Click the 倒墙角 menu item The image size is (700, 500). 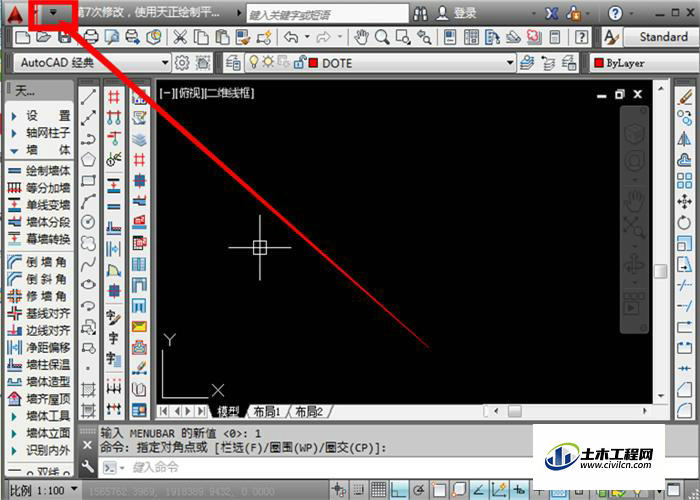tap(40, 262)
